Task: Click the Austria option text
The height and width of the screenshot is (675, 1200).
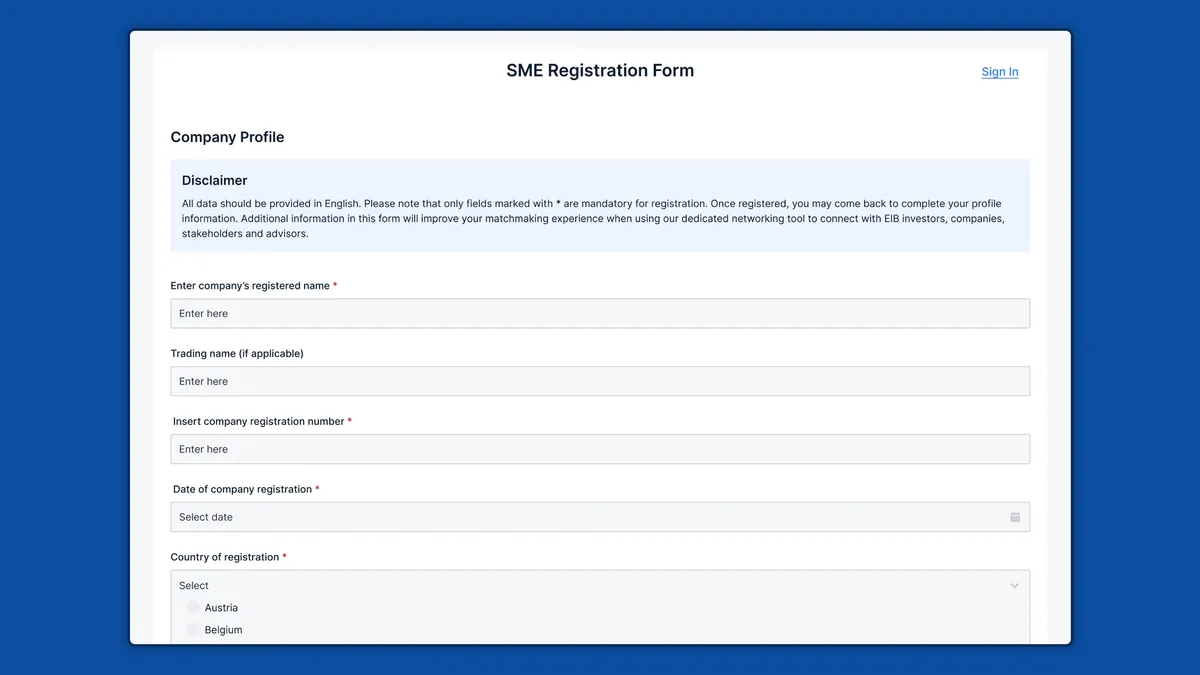Action: [x=221, y=608]
